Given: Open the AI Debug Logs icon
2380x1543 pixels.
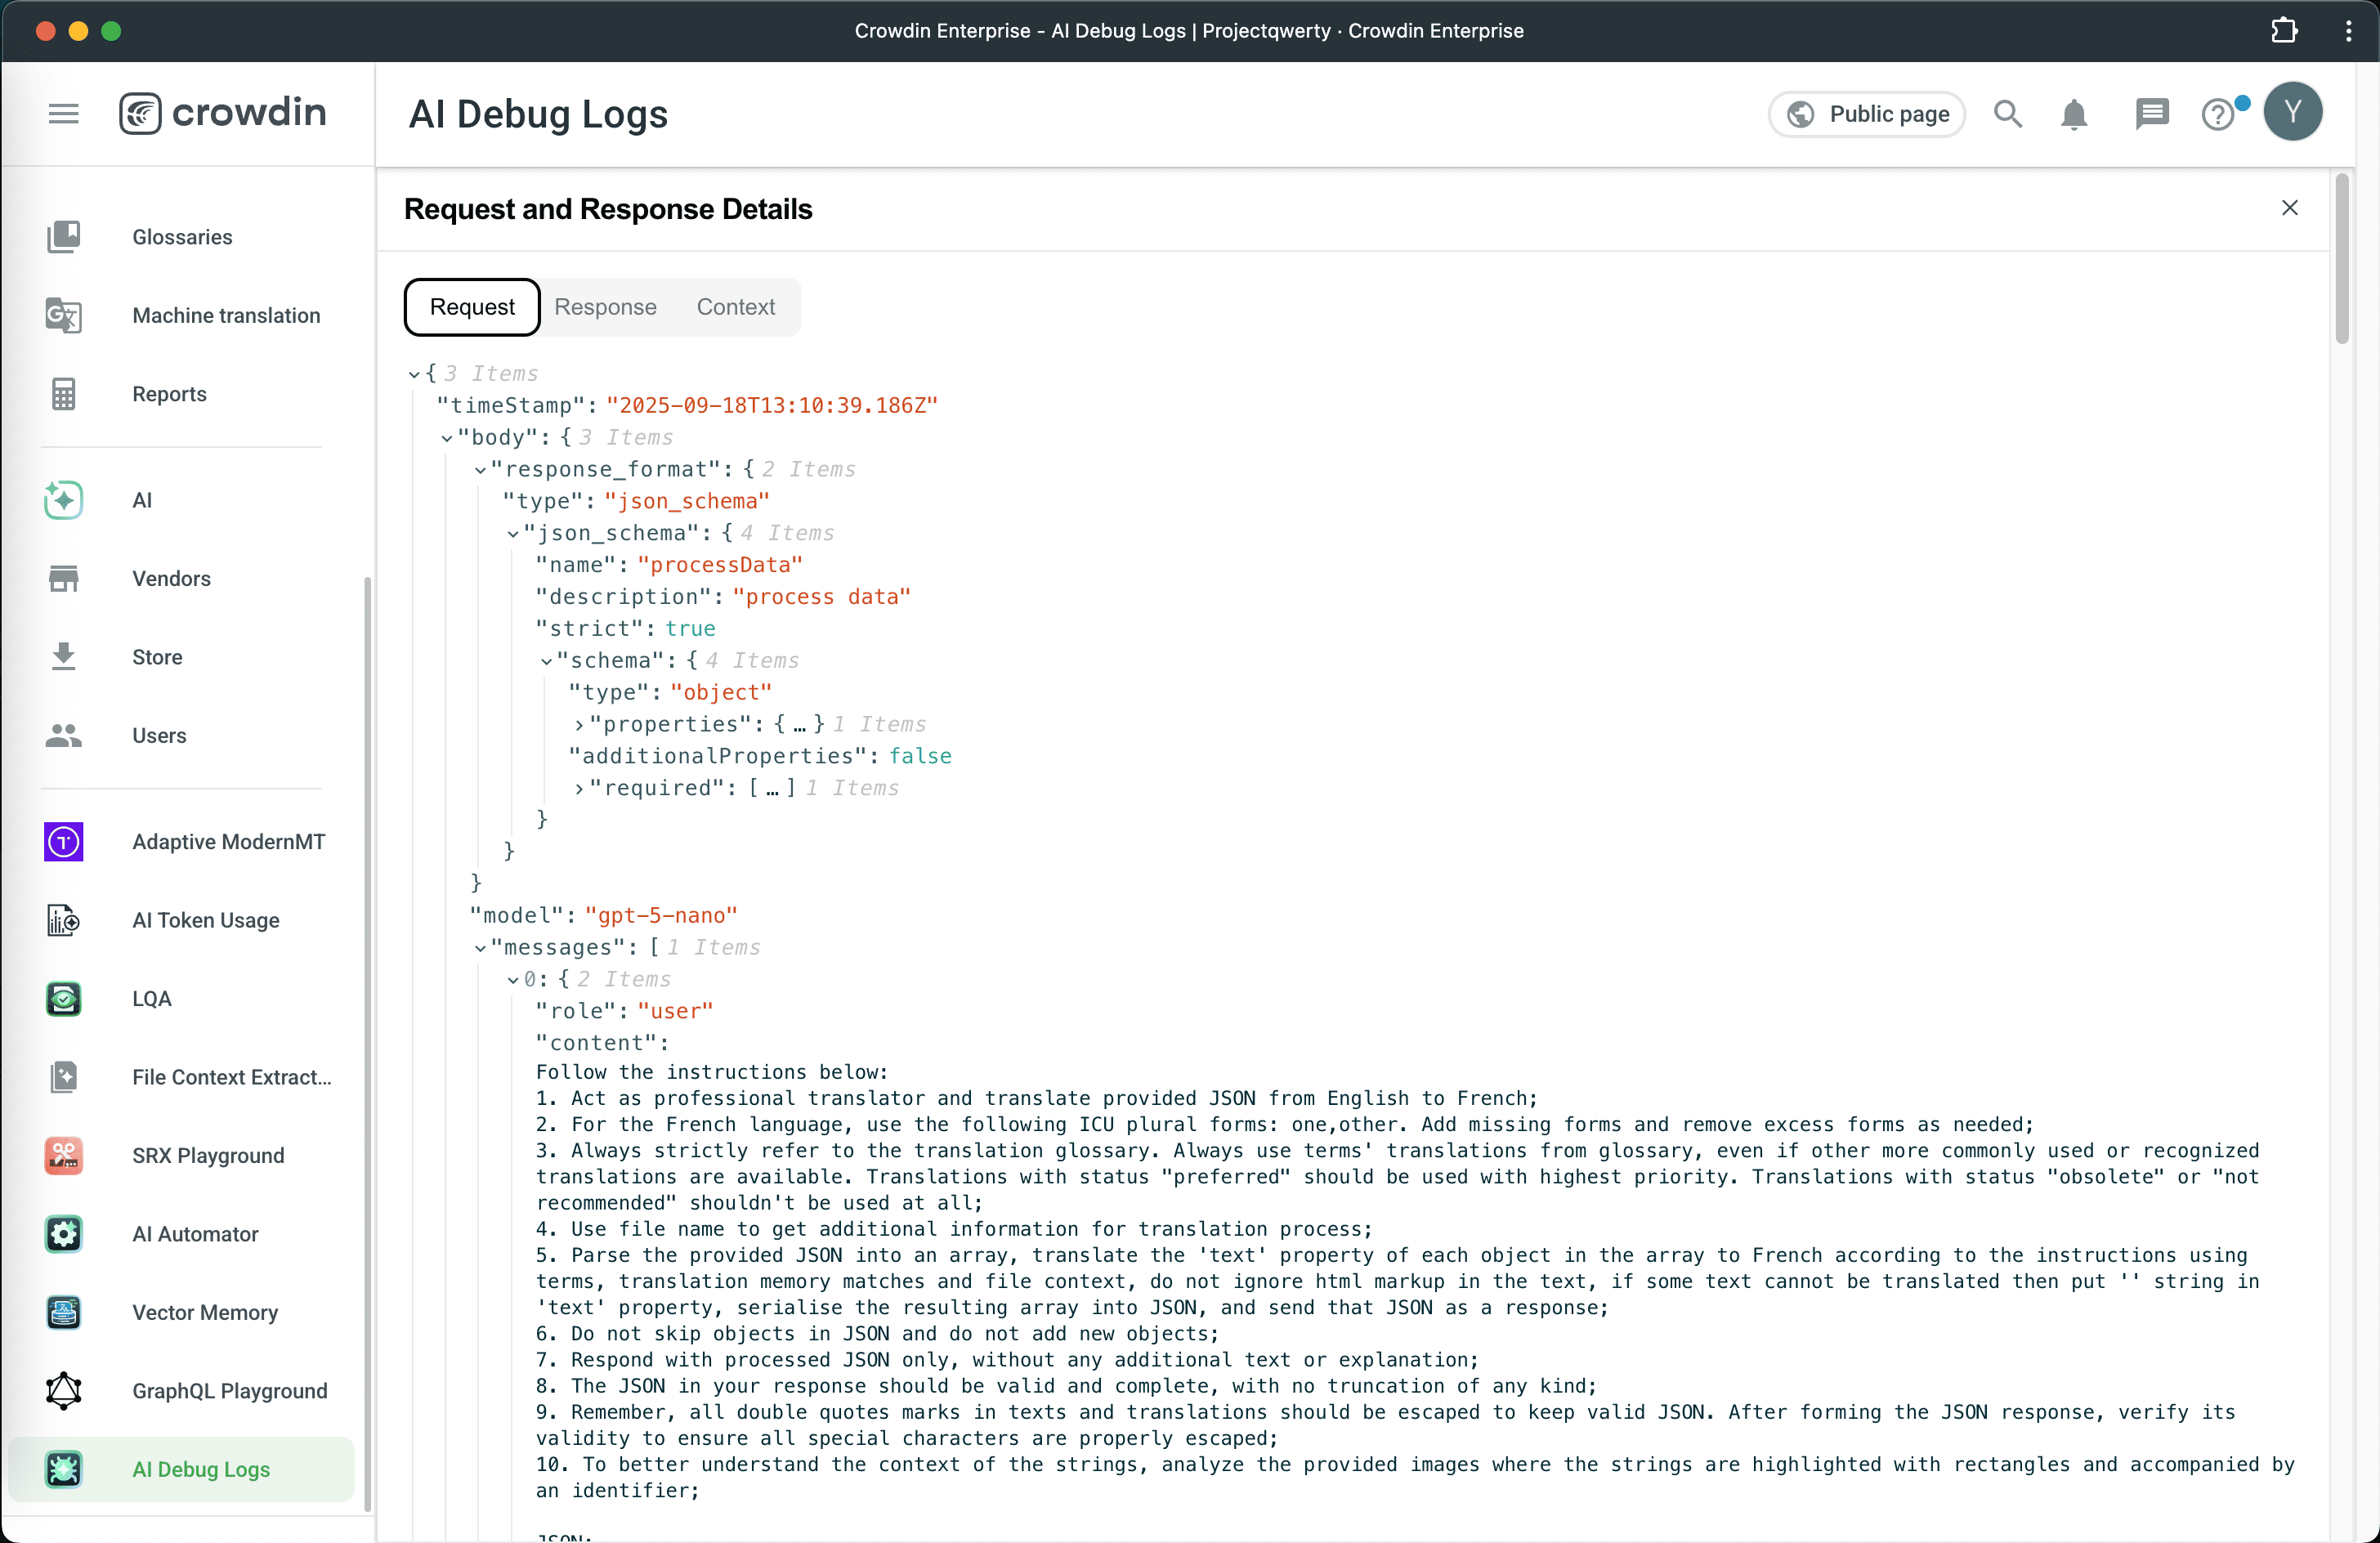Looking at the screenshot, I should point(64,1470).
